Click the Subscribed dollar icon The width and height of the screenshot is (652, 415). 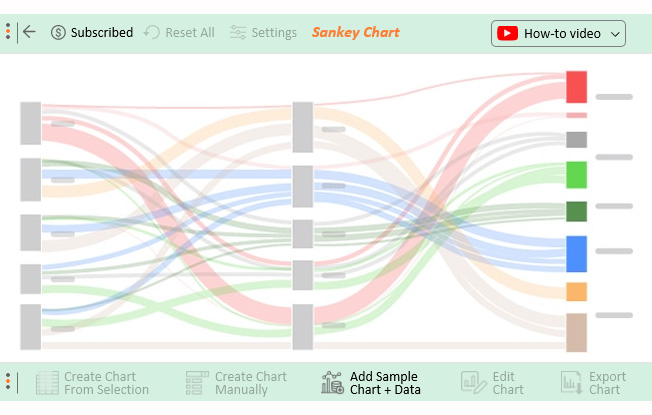(58, 32)
